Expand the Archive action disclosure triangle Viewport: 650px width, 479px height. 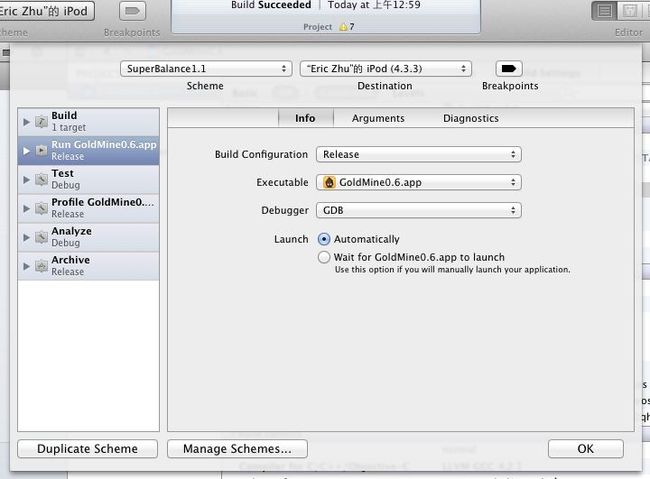(x=27, y=266)
